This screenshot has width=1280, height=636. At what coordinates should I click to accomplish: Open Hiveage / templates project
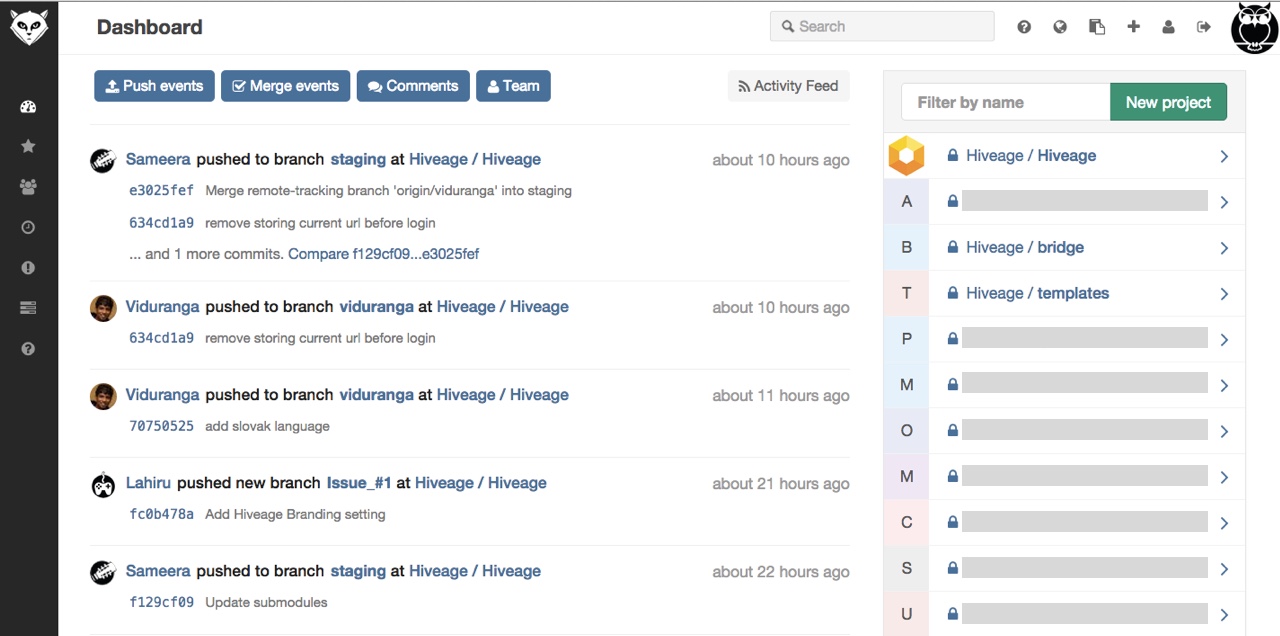(x=1037, y=293)
